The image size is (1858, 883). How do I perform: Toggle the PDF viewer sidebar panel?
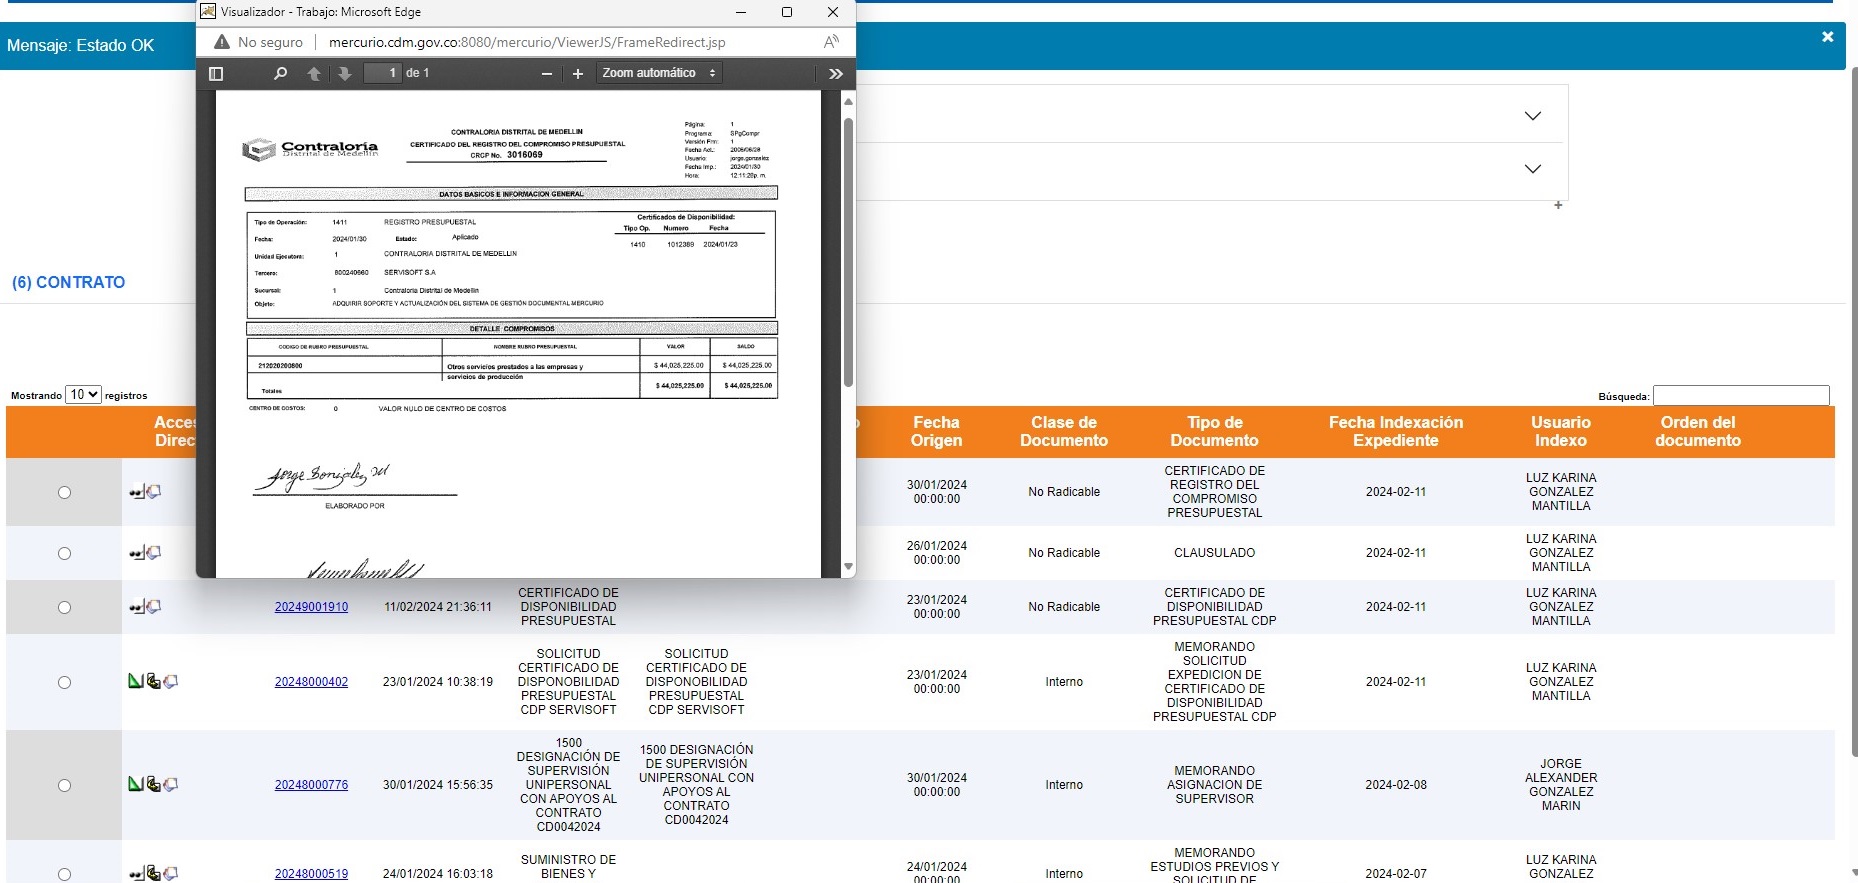point(216,73)
